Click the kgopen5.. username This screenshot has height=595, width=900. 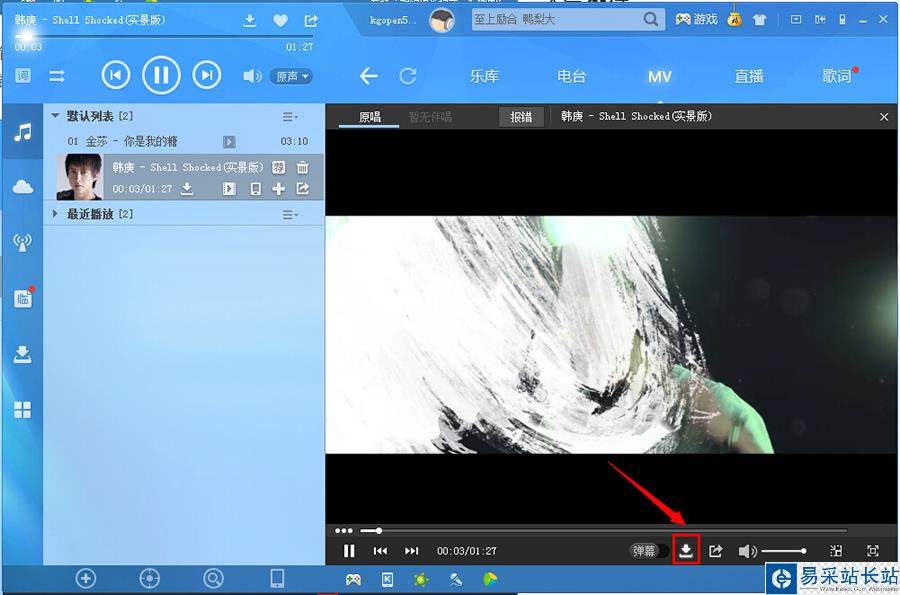point(392,20)
